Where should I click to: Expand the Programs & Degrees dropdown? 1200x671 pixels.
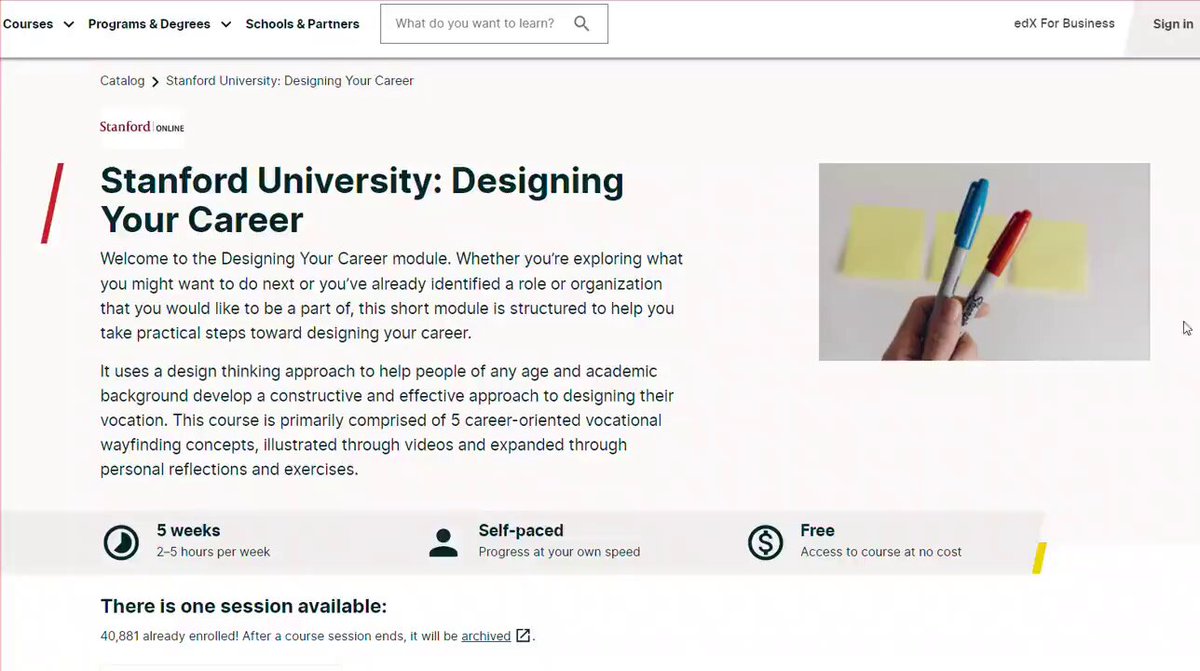(160, 24)
